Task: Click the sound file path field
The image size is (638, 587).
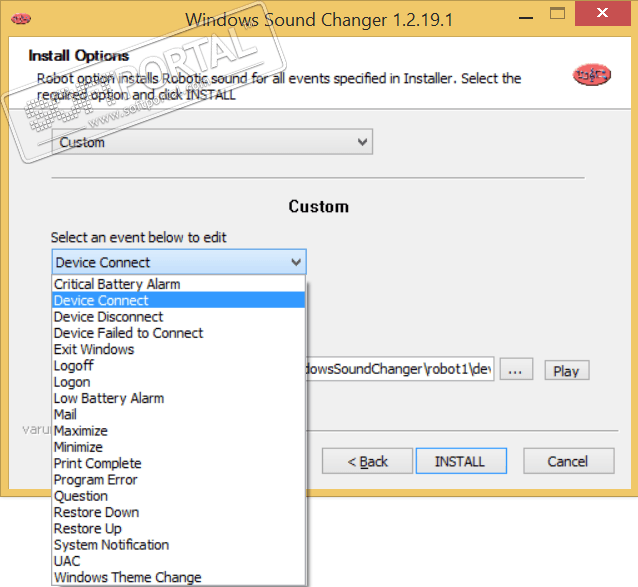Action: pos(400,369)
